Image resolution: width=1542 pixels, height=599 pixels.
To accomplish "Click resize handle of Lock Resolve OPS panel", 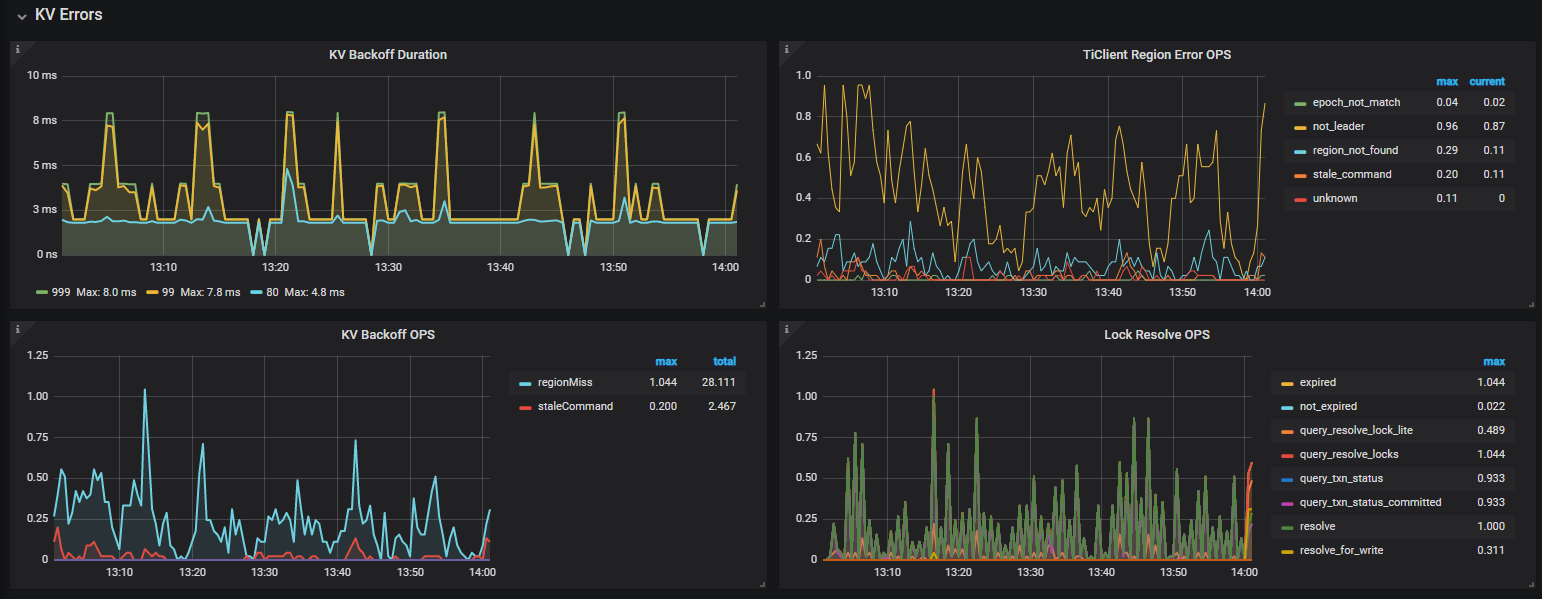I will tap(1529, 584).
